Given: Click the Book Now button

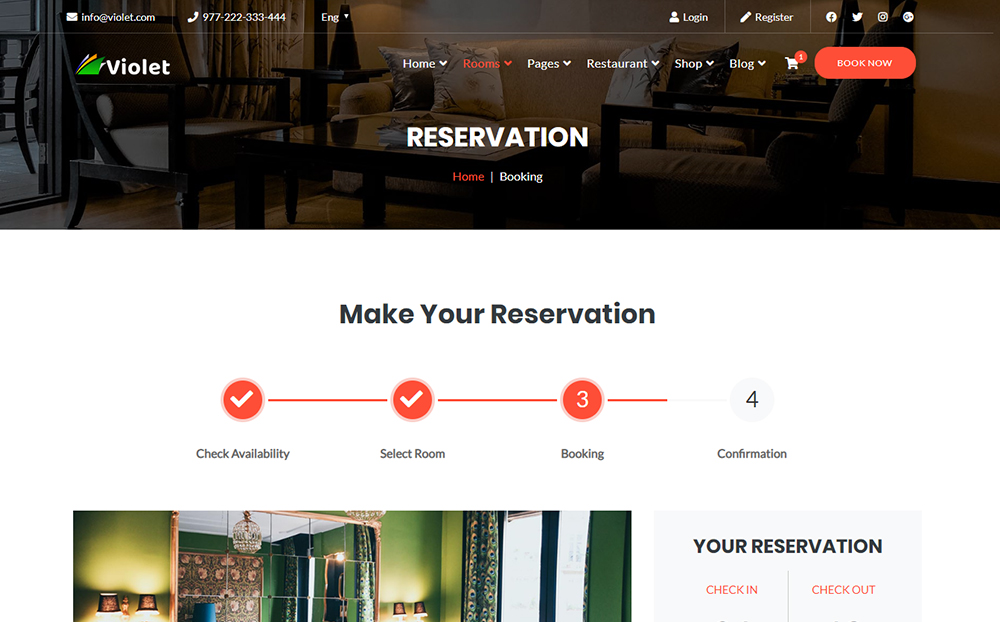Looking at the screenshot, I should click(865, 63).
